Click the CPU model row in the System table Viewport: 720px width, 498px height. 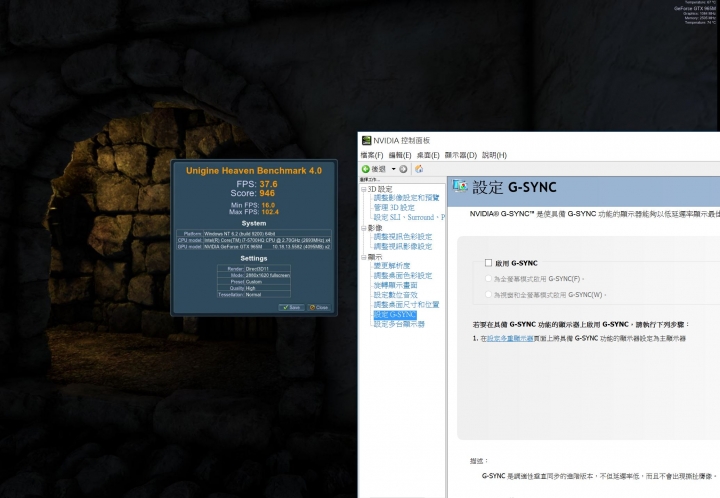pos(254,240)
